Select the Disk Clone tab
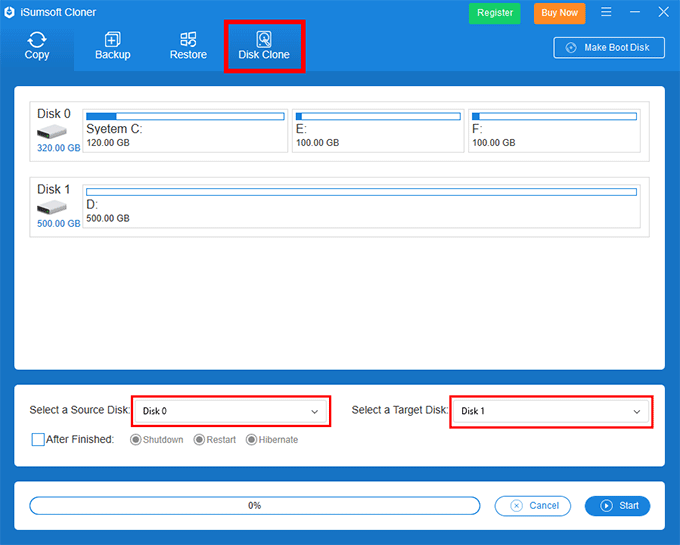The image size is (680, 545). pyautogui.click(x=264, y=46)
